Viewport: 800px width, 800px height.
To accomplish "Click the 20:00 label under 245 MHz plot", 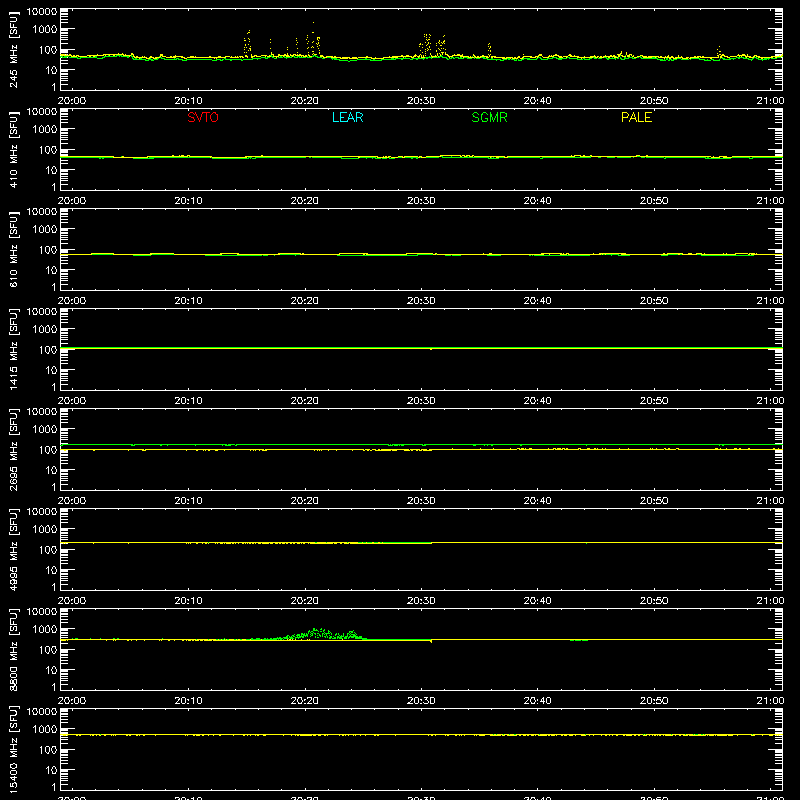I will (71, 101).
